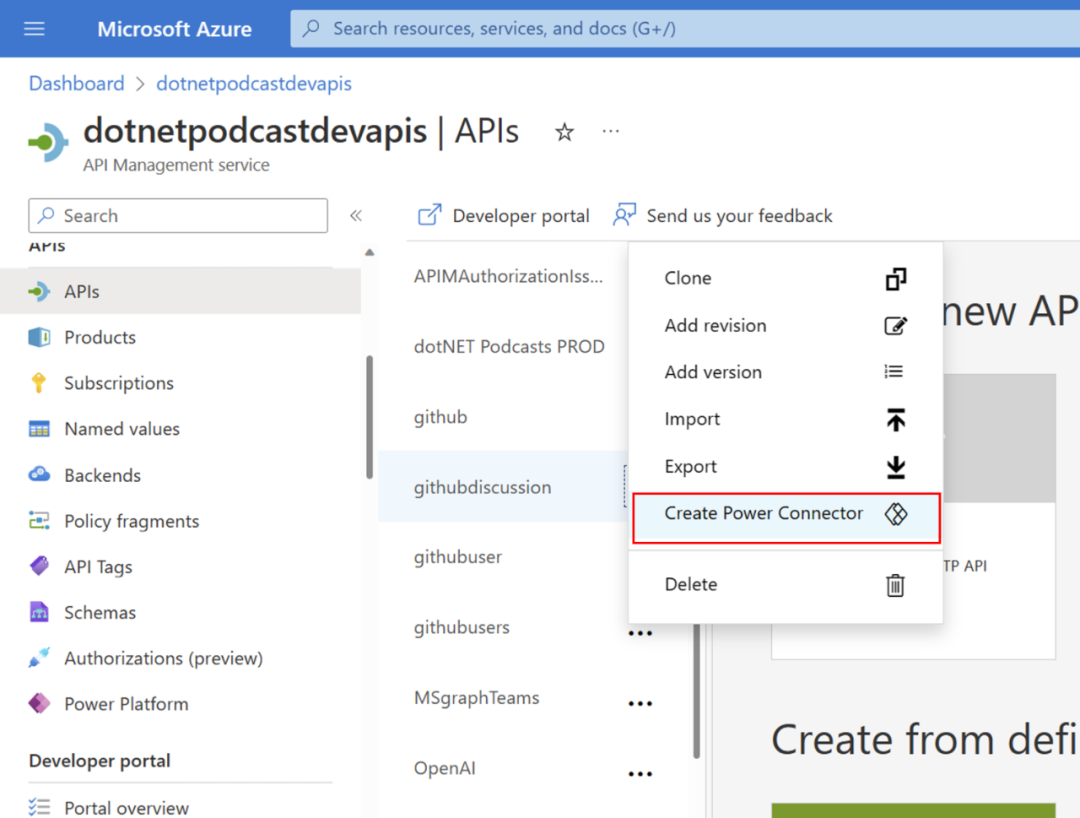Click the search magnifier icon in the top bar
This screenshot has width=1080, height=818.
tap(311, 28)
